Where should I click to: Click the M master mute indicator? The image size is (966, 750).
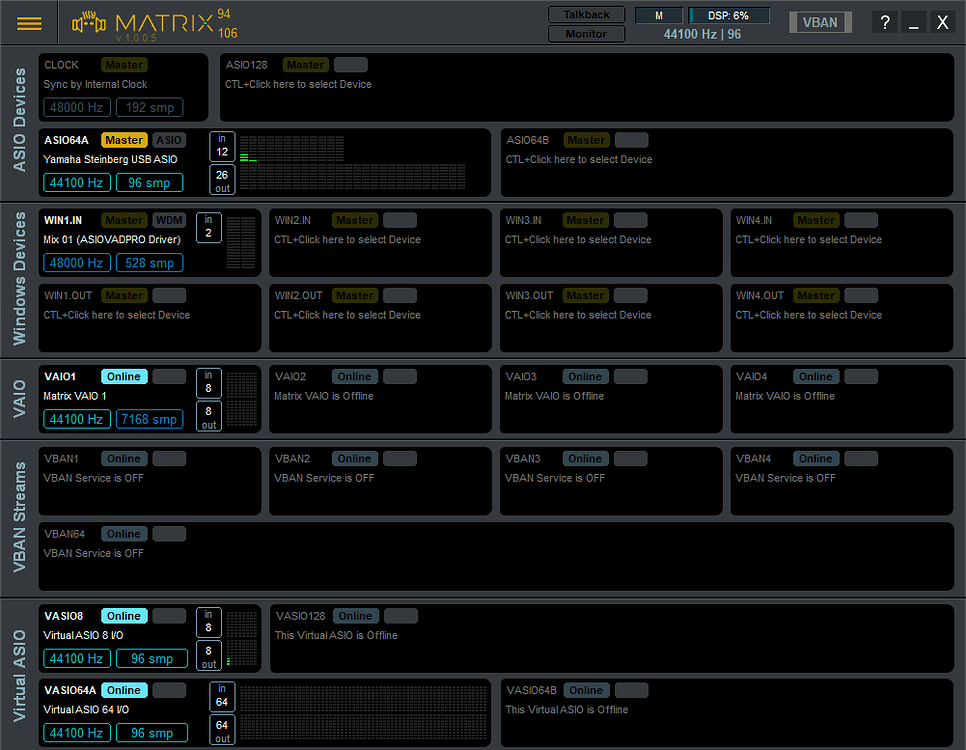tap(658, 15)
